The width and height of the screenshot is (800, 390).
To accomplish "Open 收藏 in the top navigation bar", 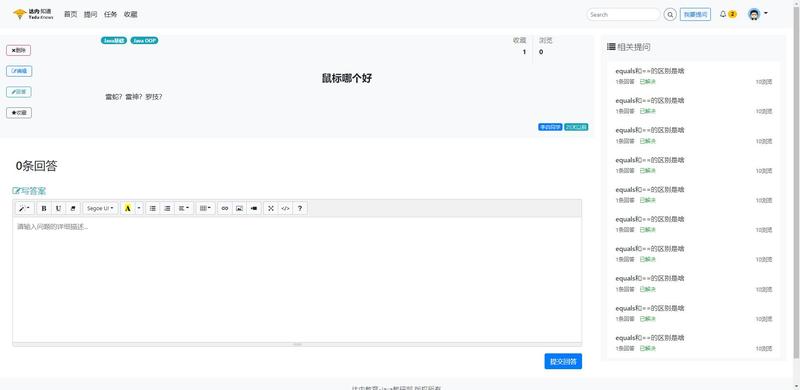I will click(x=131, y=14).
